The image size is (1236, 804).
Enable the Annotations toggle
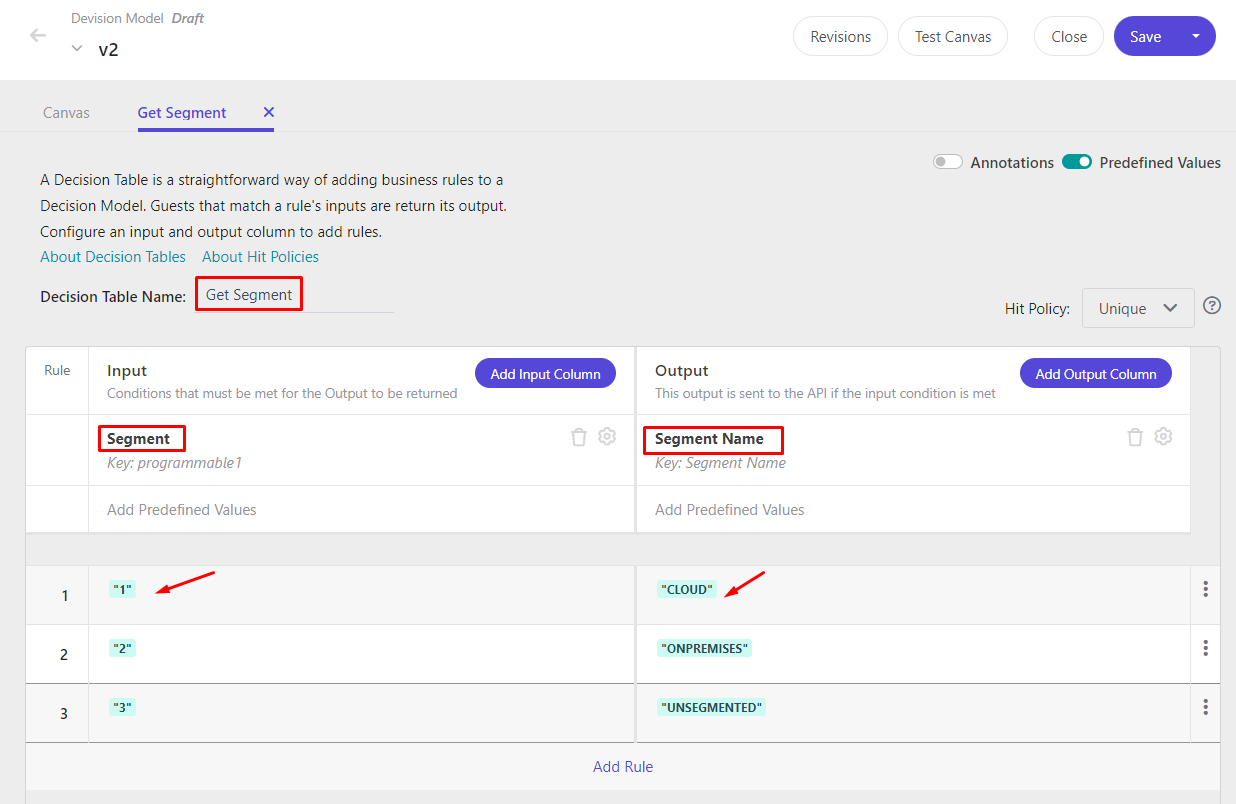point(947,161)
